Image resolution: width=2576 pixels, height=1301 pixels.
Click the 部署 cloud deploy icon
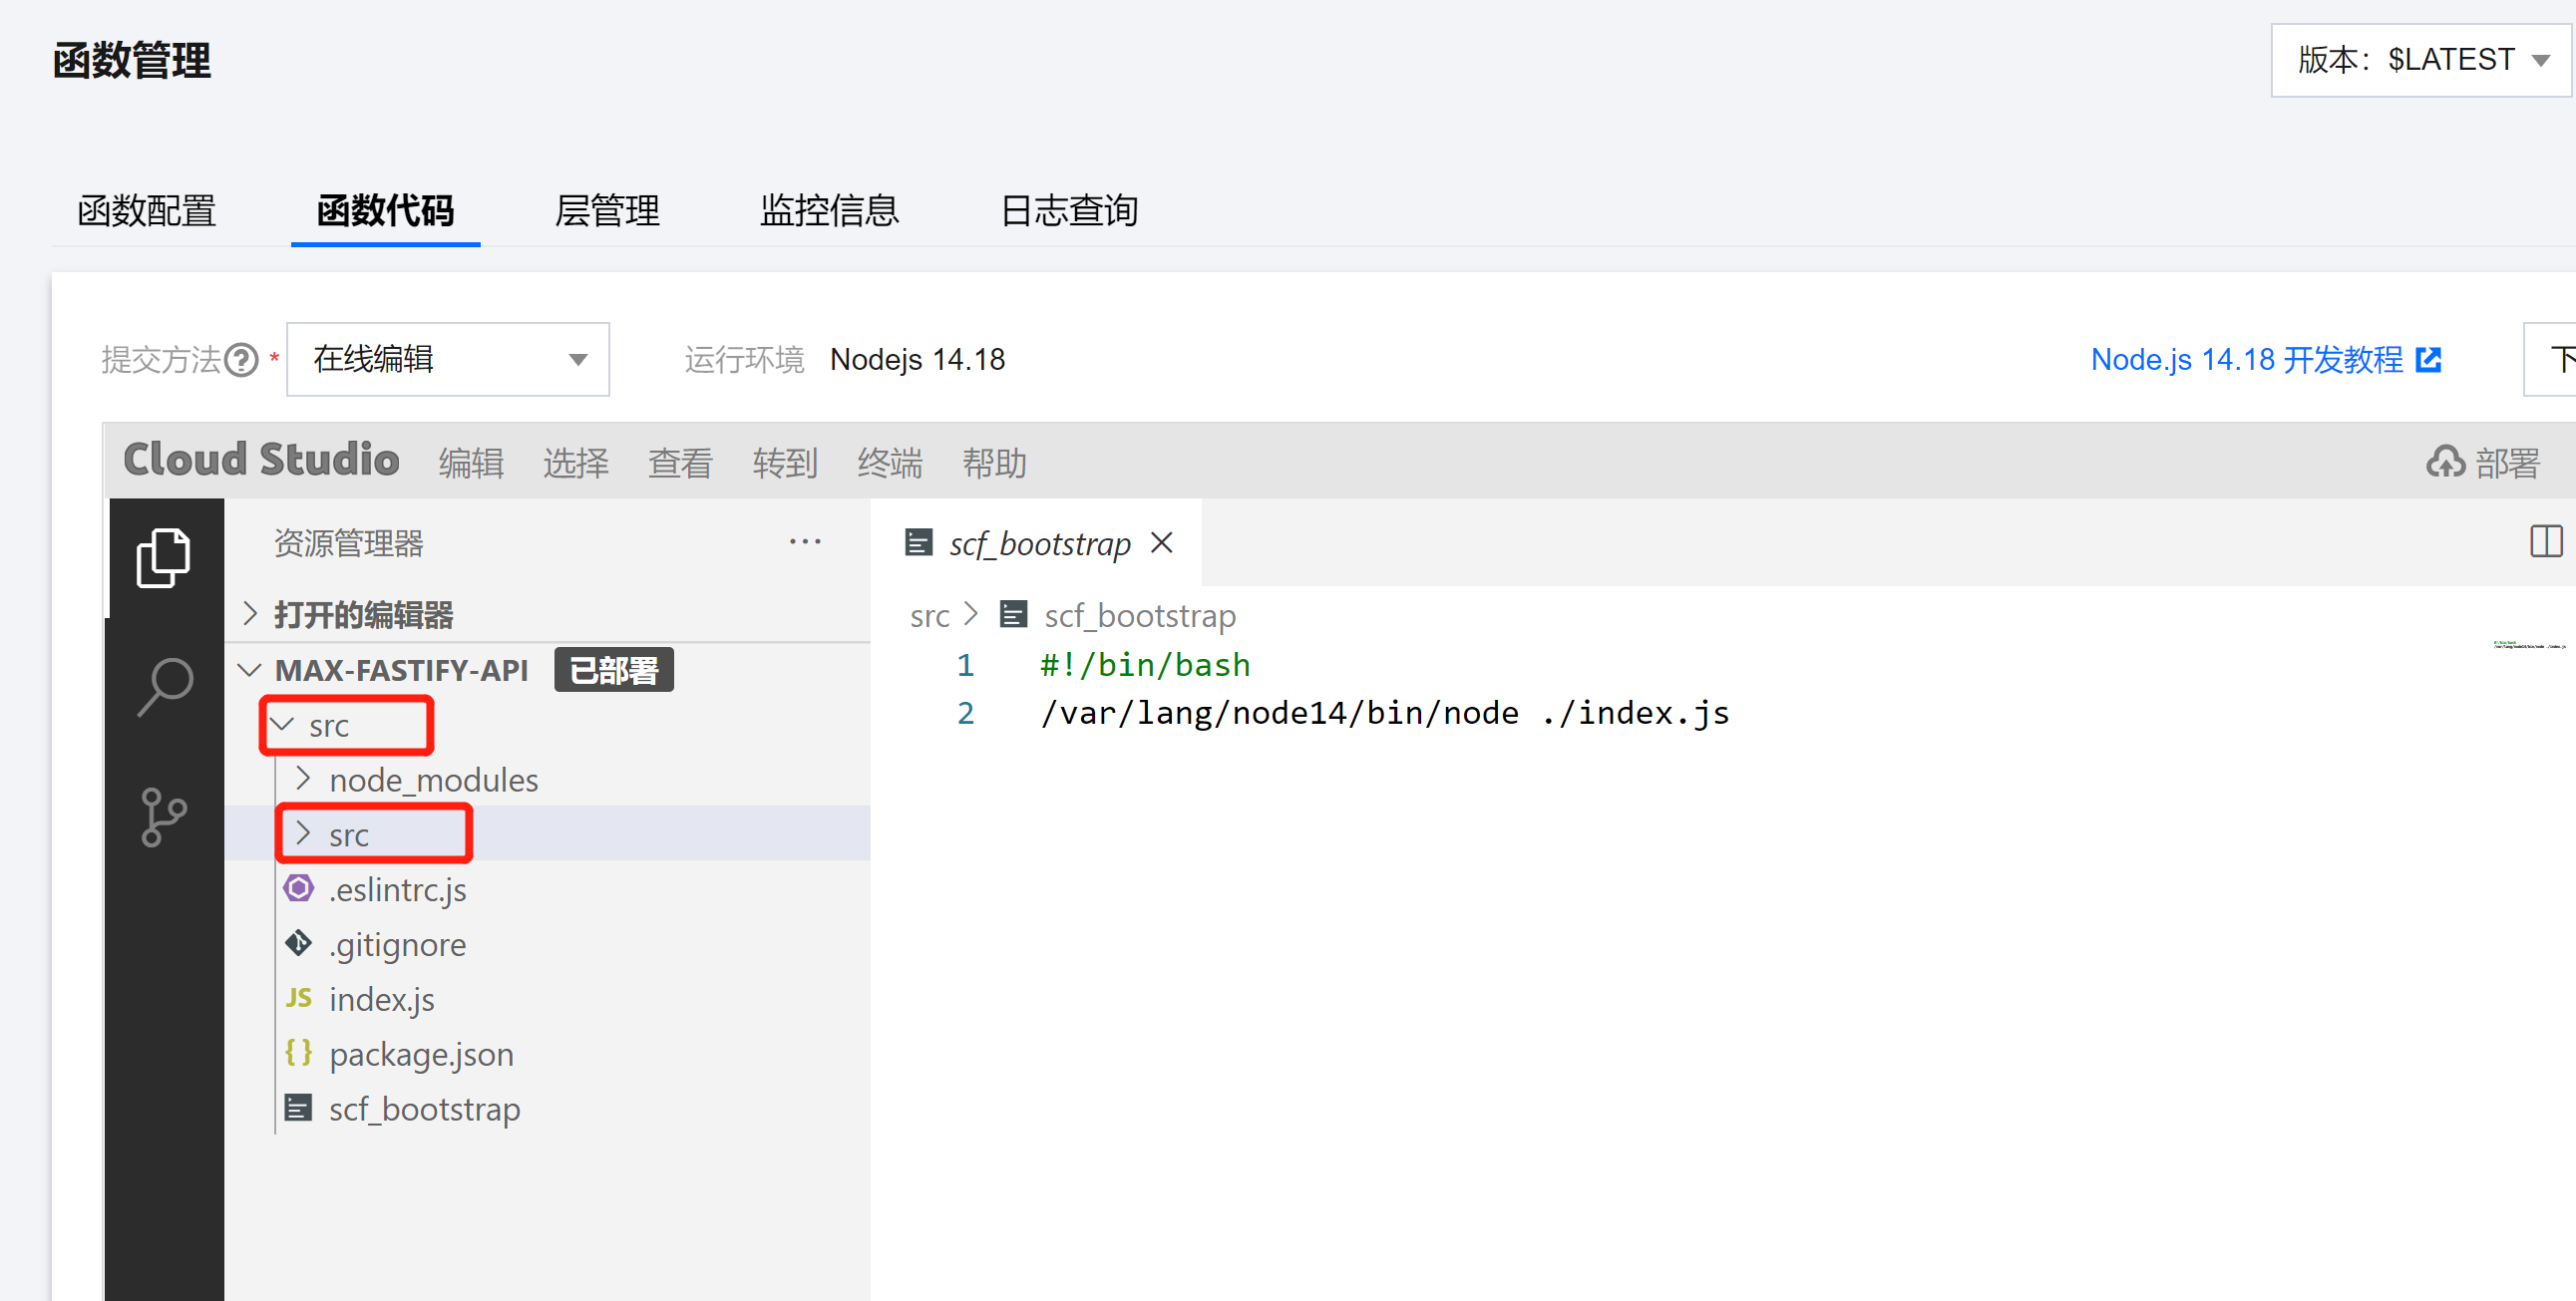coord(2445,462)
